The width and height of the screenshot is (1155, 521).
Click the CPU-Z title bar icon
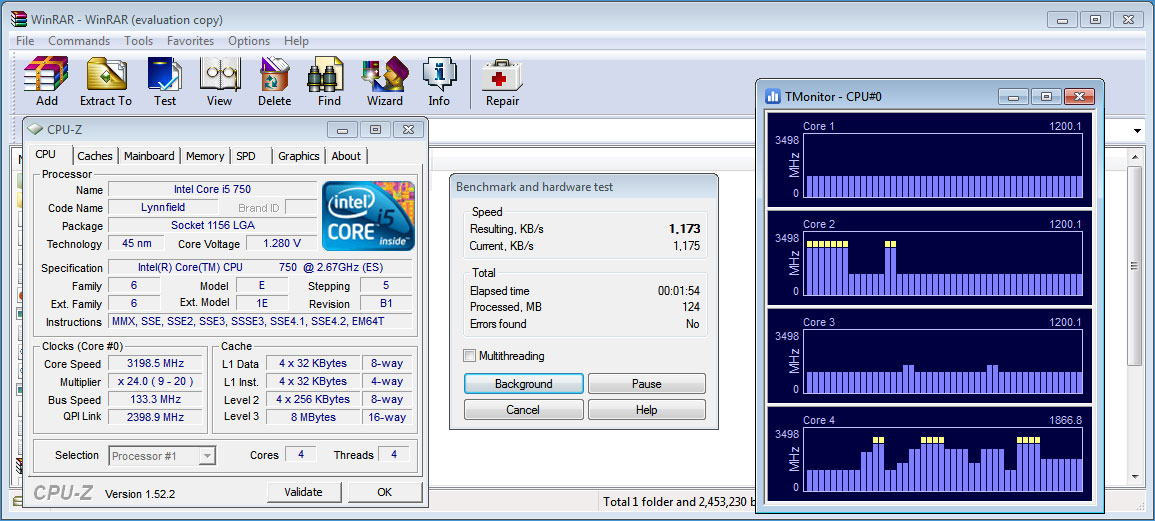(x=35, y=130)
